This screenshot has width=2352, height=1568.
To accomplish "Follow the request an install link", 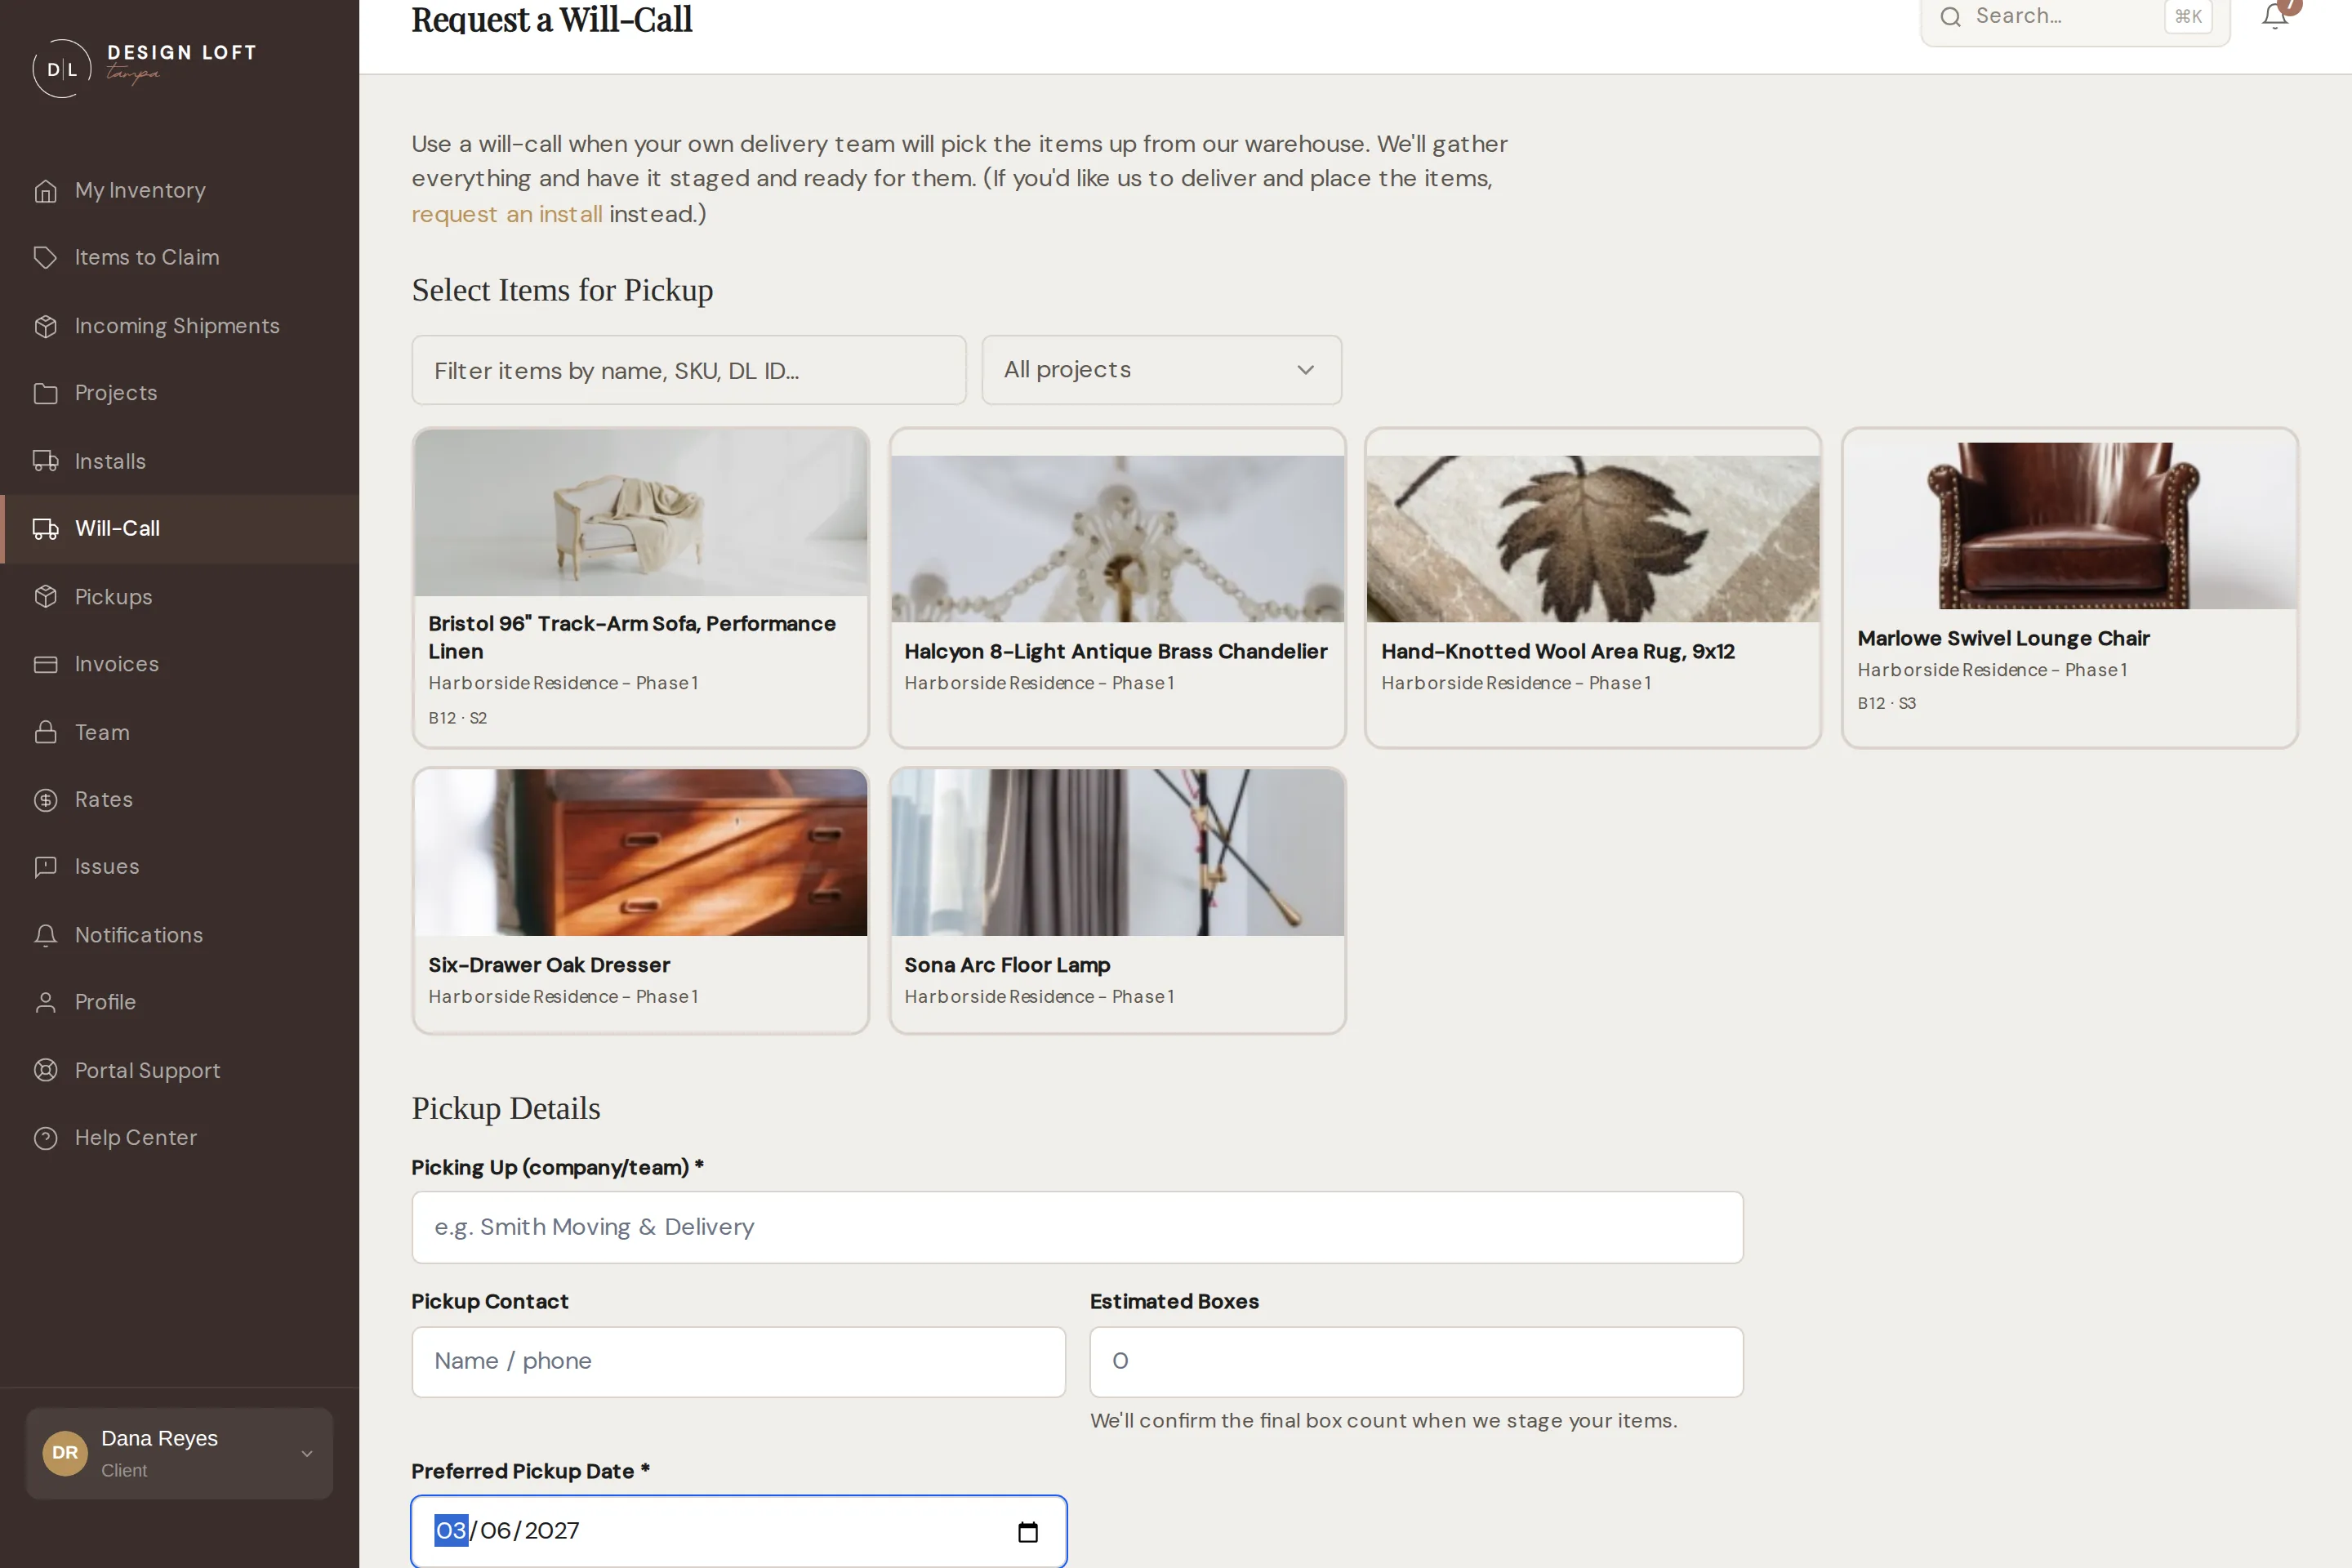I will [x=506, y=214].
